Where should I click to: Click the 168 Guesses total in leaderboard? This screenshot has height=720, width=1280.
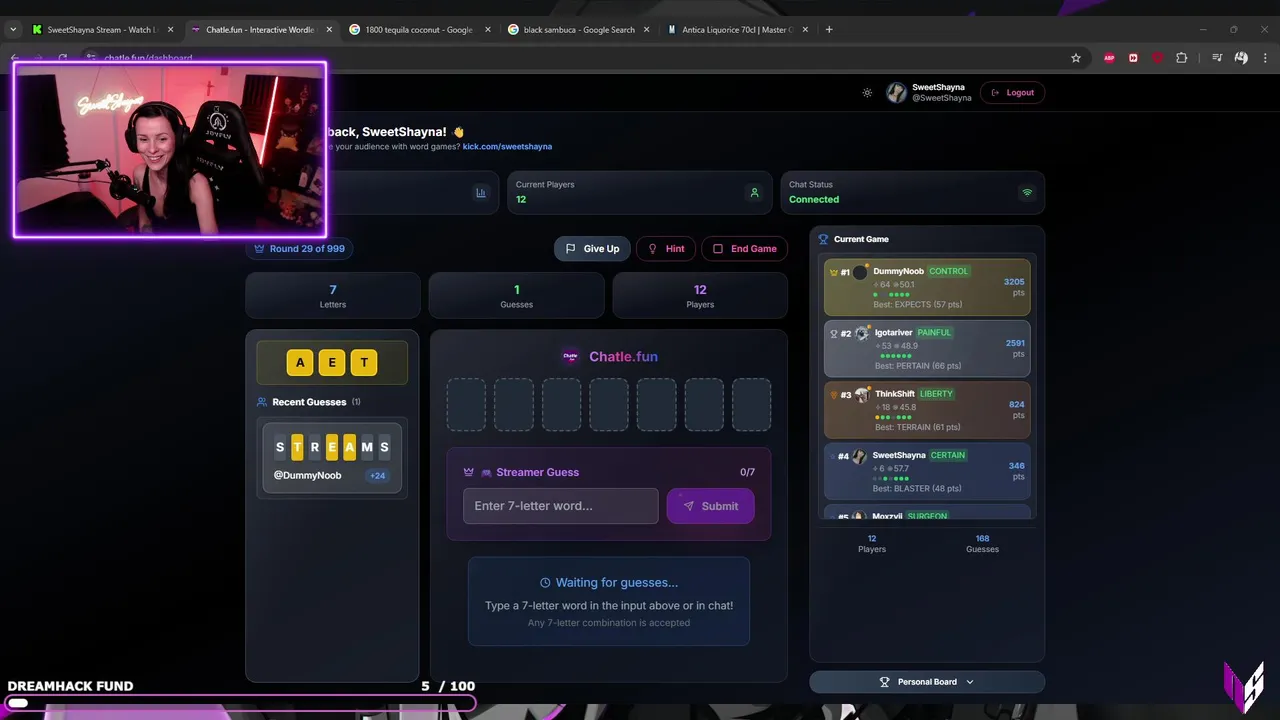pyautogui.click(x=982, y=544)
